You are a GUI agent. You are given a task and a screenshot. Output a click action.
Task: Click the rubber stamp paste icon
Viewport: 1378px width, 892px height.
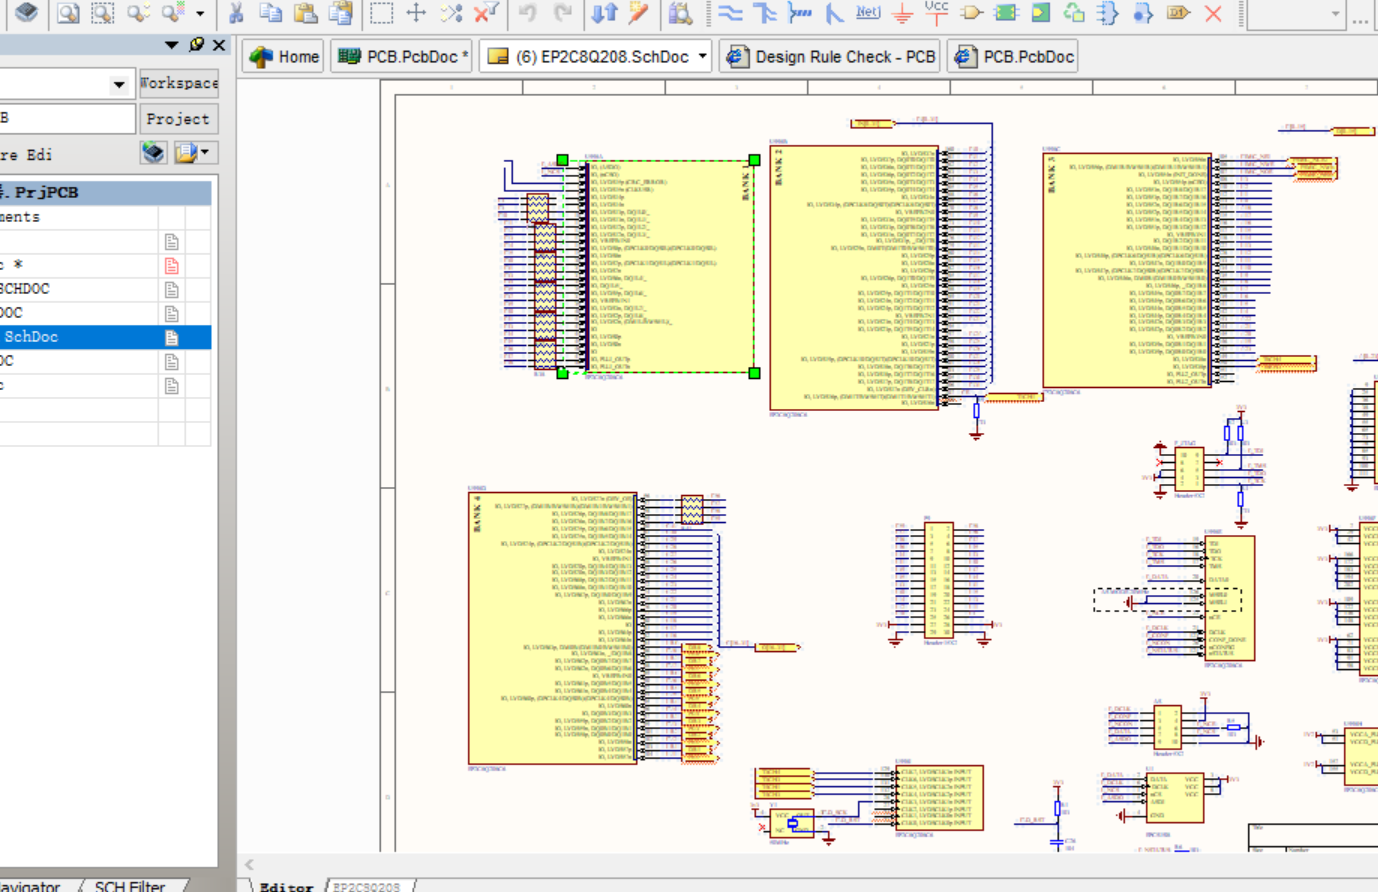(x=341, y=13)
